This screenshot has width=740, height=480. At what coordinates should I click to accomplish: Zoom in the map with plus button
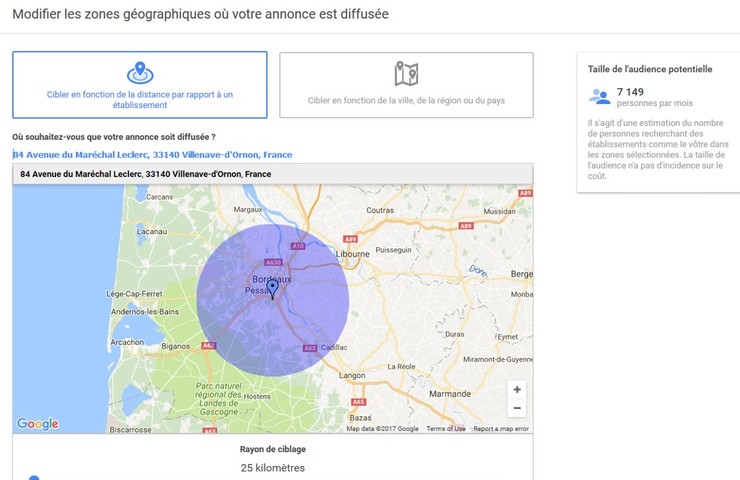coord(517,389)
